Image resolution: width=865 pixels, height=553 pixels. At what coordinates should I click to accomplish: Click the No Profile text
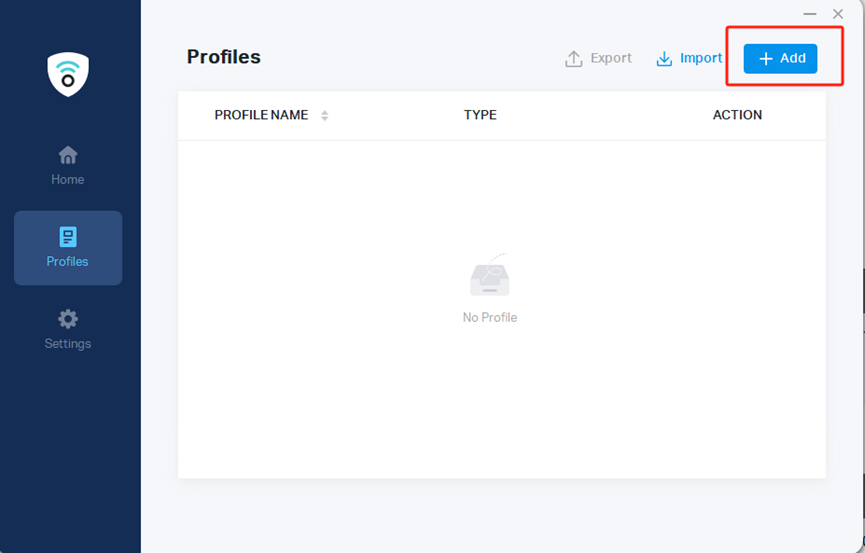(x=490, y=317)
